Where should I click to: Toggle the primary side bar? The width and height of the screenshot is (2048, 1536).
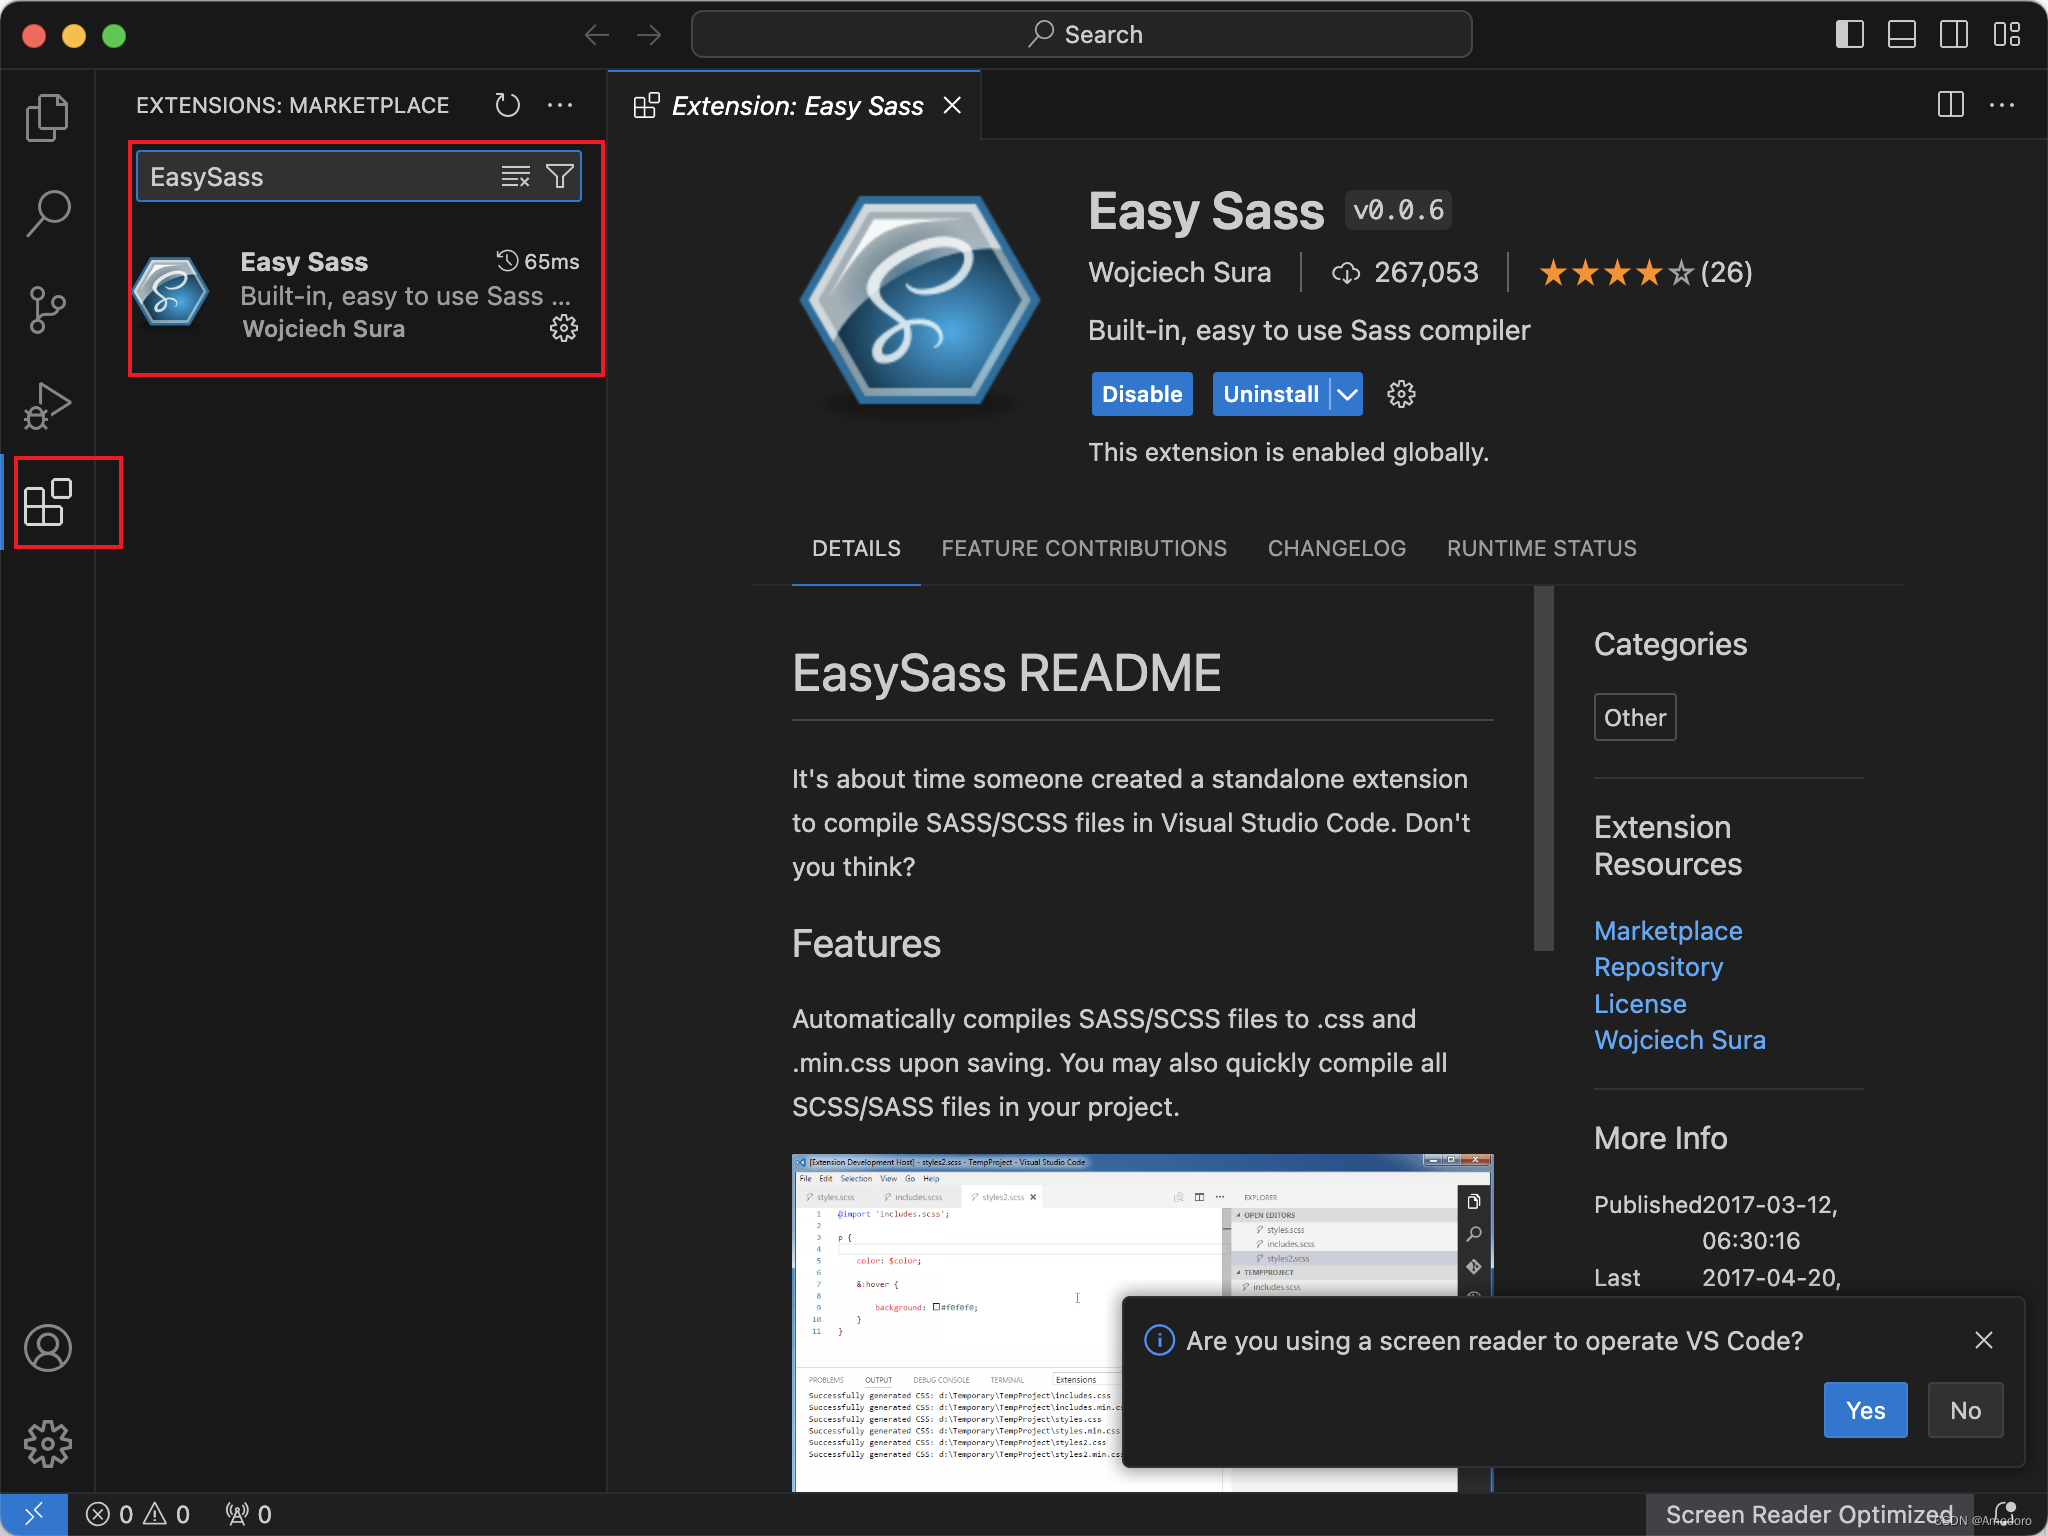(x=1850, y=35)
